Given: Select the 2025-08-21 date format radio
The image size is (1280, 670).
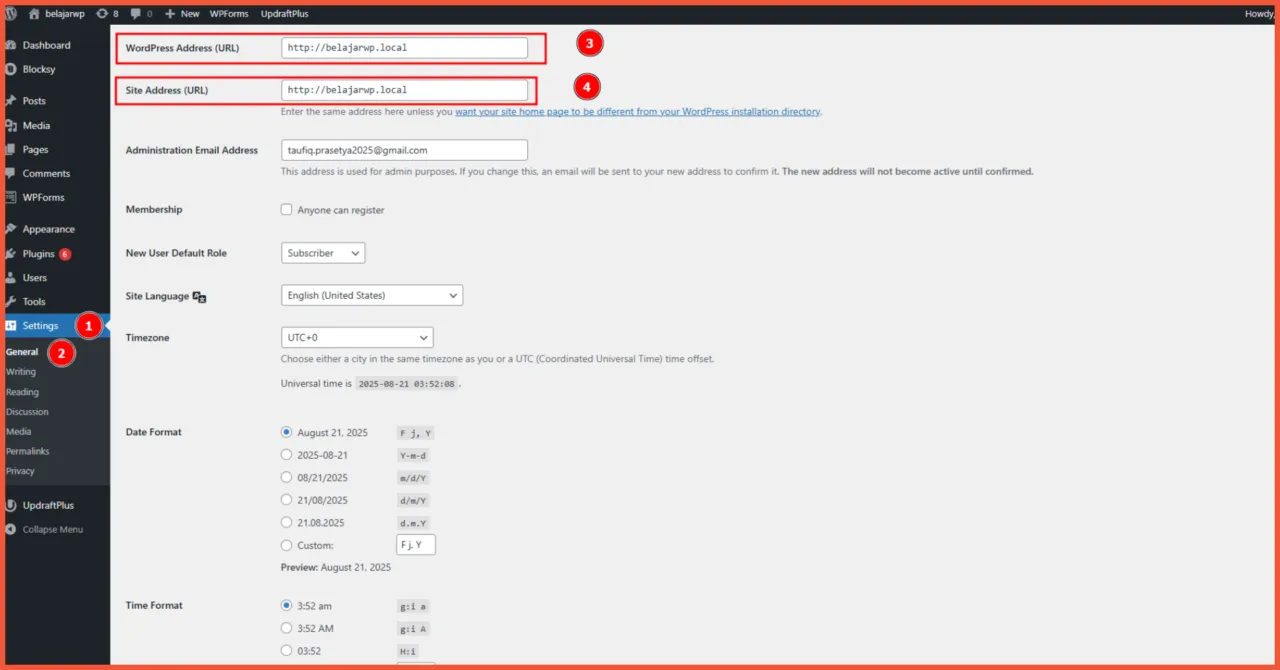Looking at the screenshot, I should pos(287,455).
